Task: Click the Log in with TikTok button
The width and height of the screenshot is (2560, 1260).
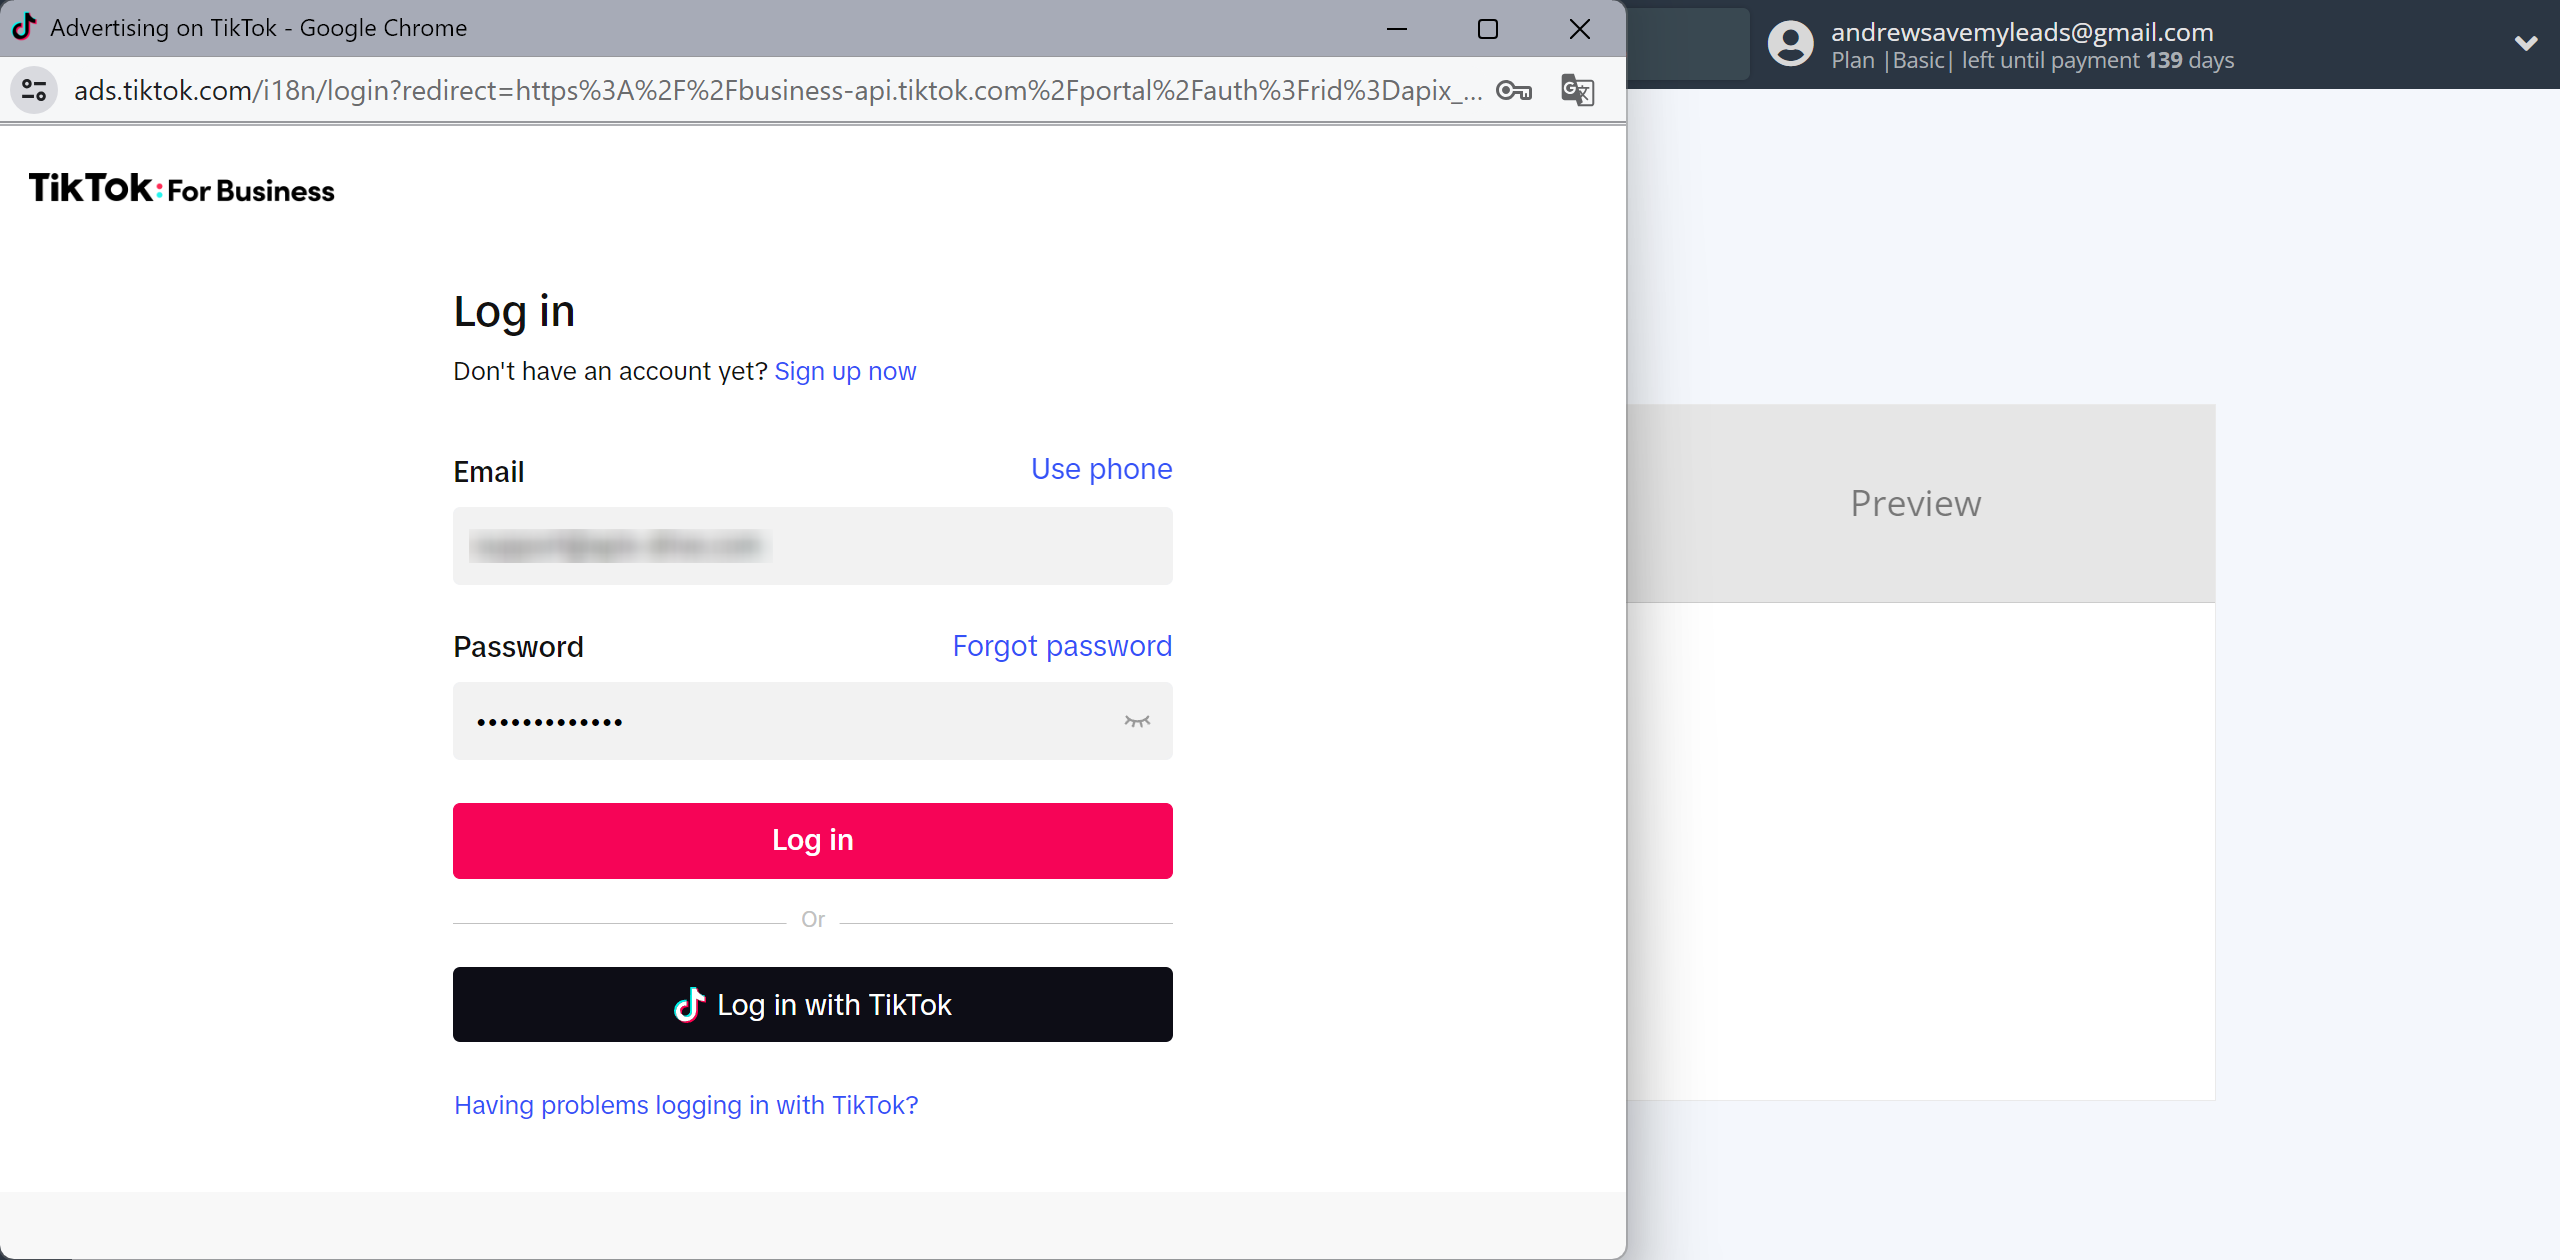Action: point(813,1004)
